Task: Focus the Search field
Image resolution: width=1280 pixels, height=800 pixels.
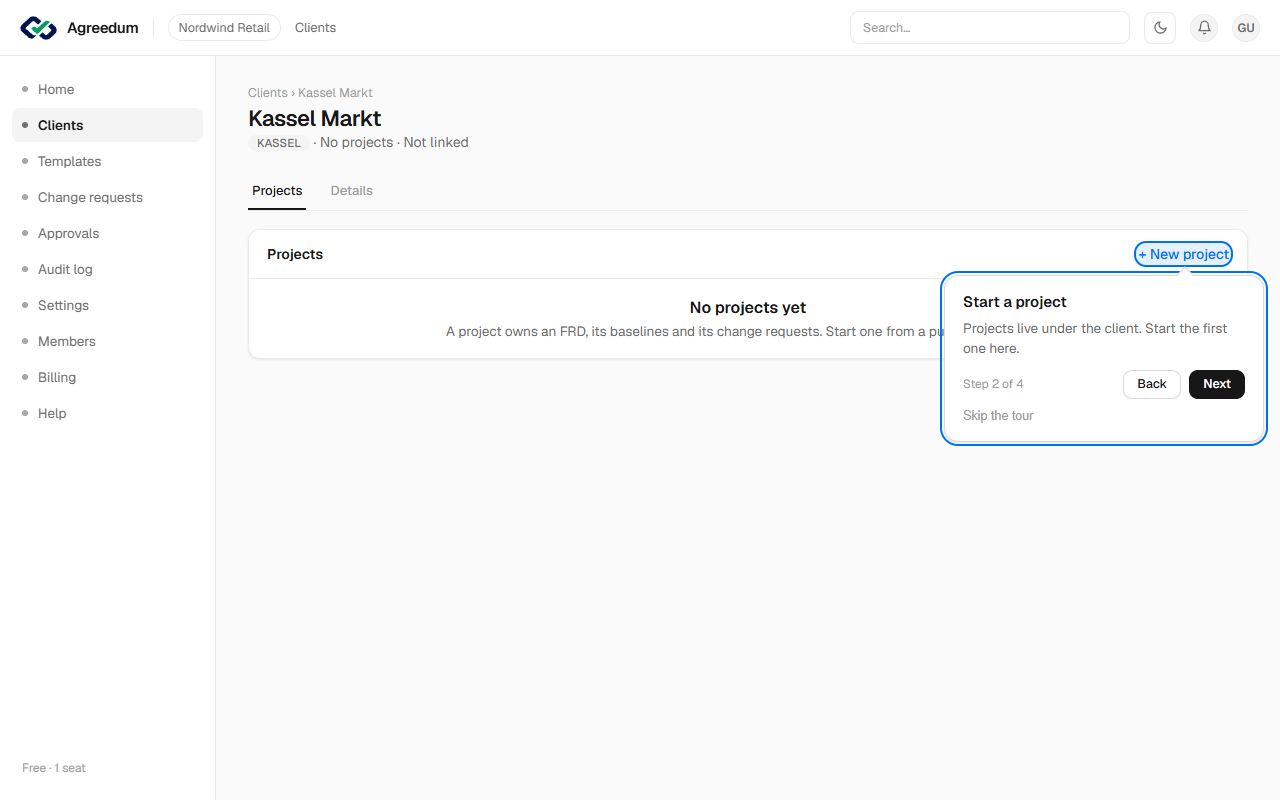Action: tap(990, 28)
